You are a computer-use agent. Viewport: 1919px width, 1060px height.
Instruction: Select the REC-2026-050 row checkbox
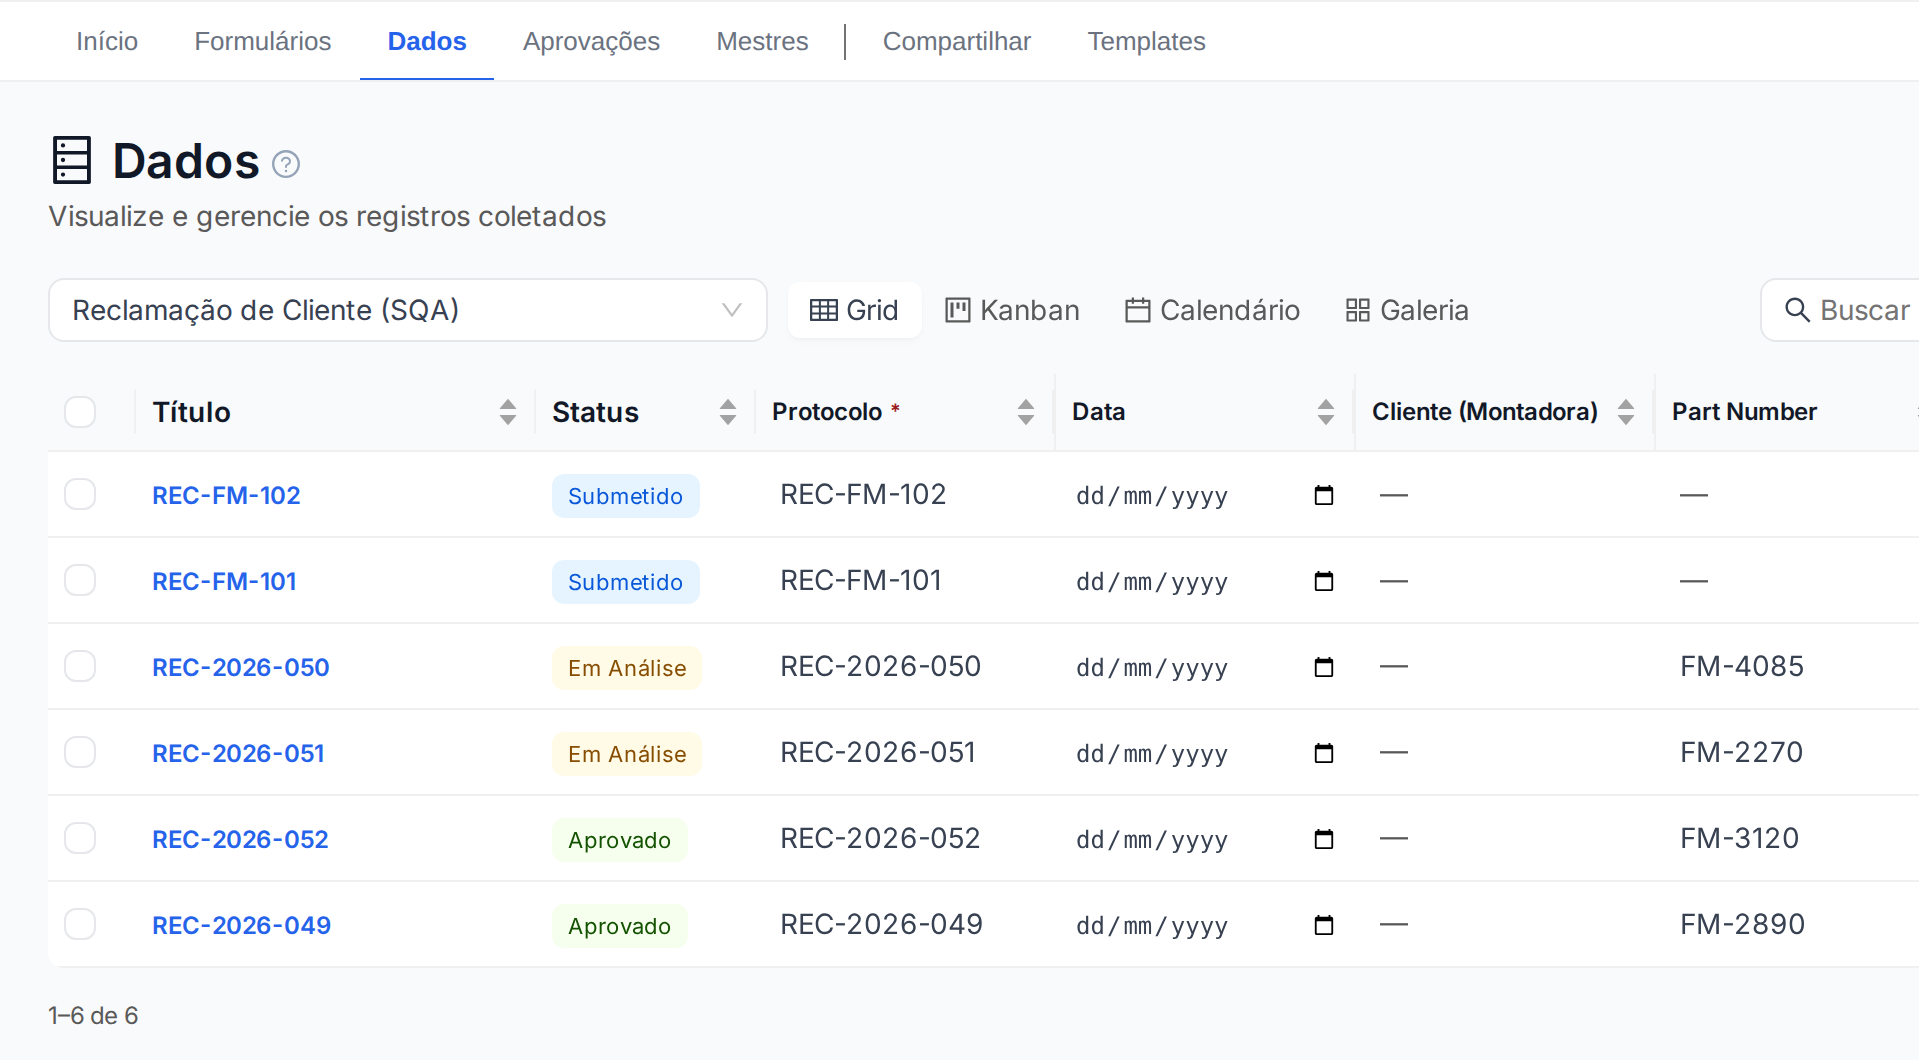pos(80,666)
